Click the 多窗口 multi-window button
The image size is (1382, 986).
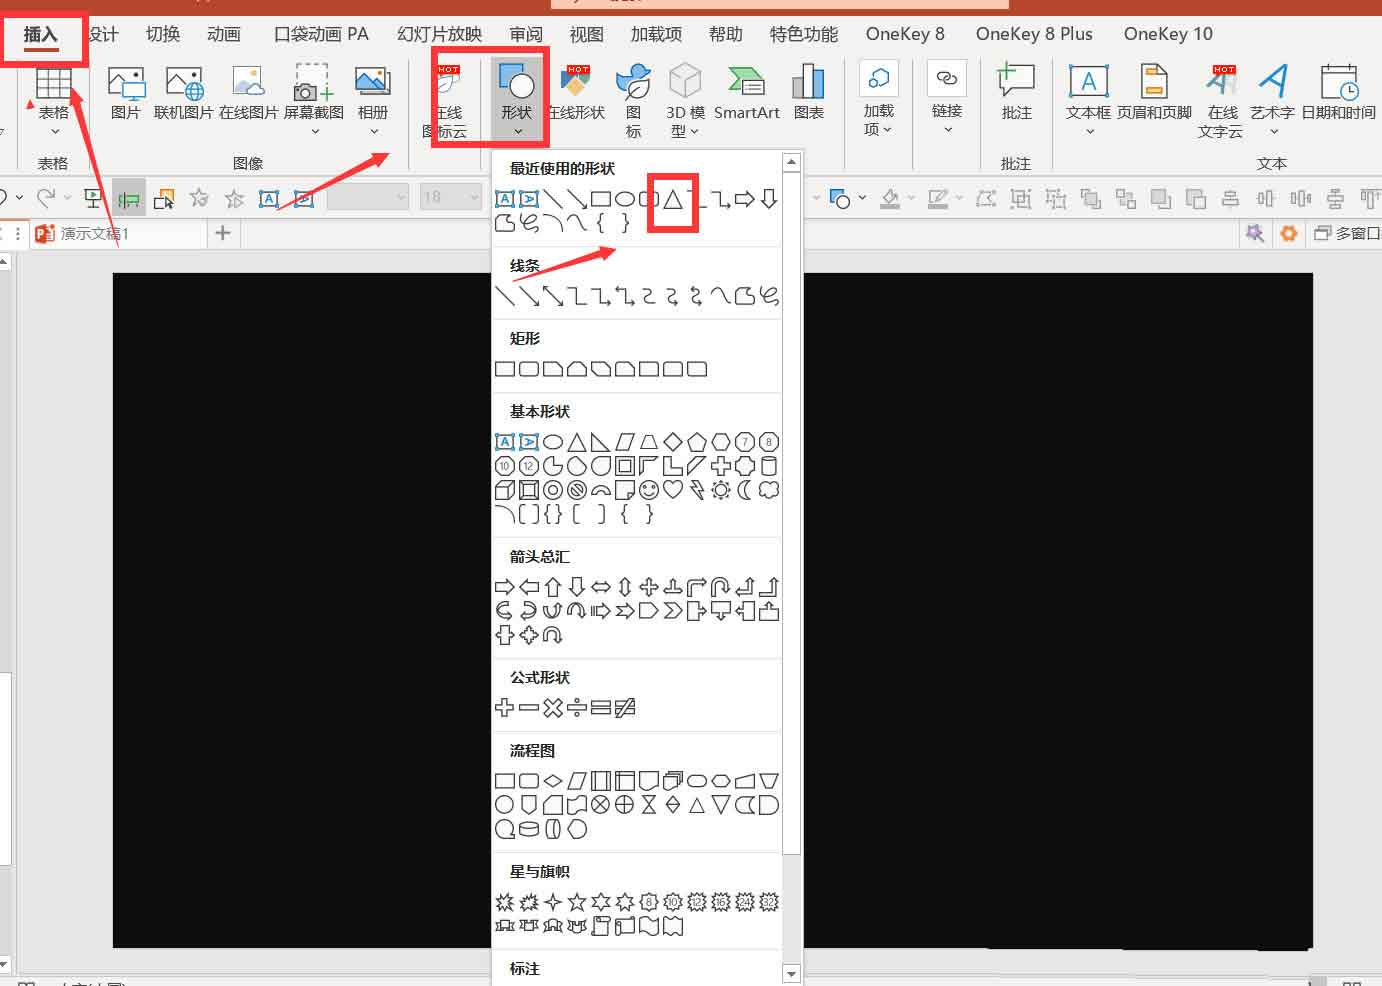coord(1347,233)
